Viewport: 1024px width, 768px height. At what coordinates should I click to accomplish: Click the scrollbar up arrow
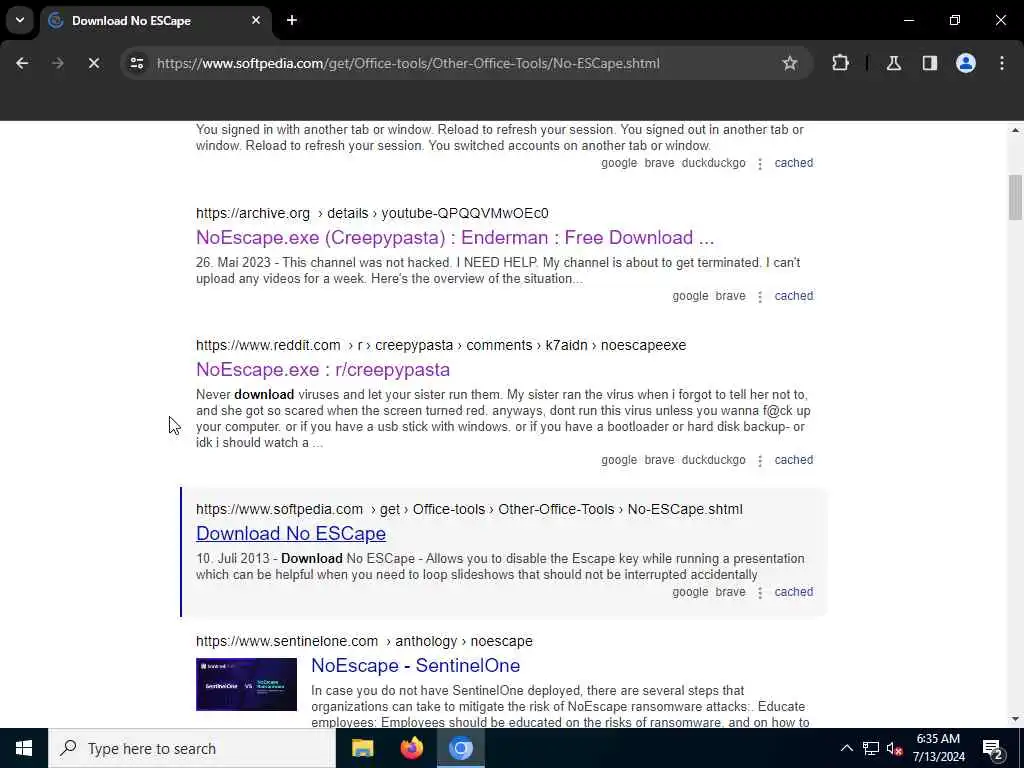coord(1015,130)
